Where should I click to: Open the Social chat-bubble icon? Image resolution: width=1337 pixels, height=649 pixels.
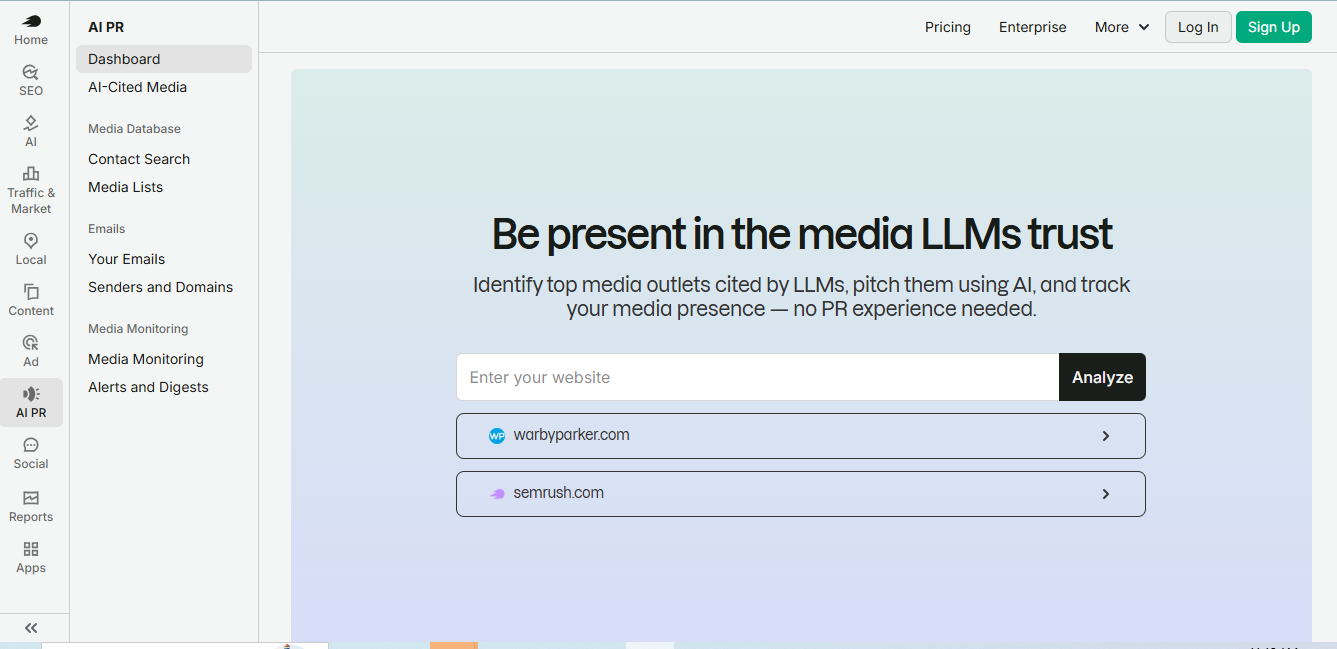pyautogui.click(x=31, y=445)
